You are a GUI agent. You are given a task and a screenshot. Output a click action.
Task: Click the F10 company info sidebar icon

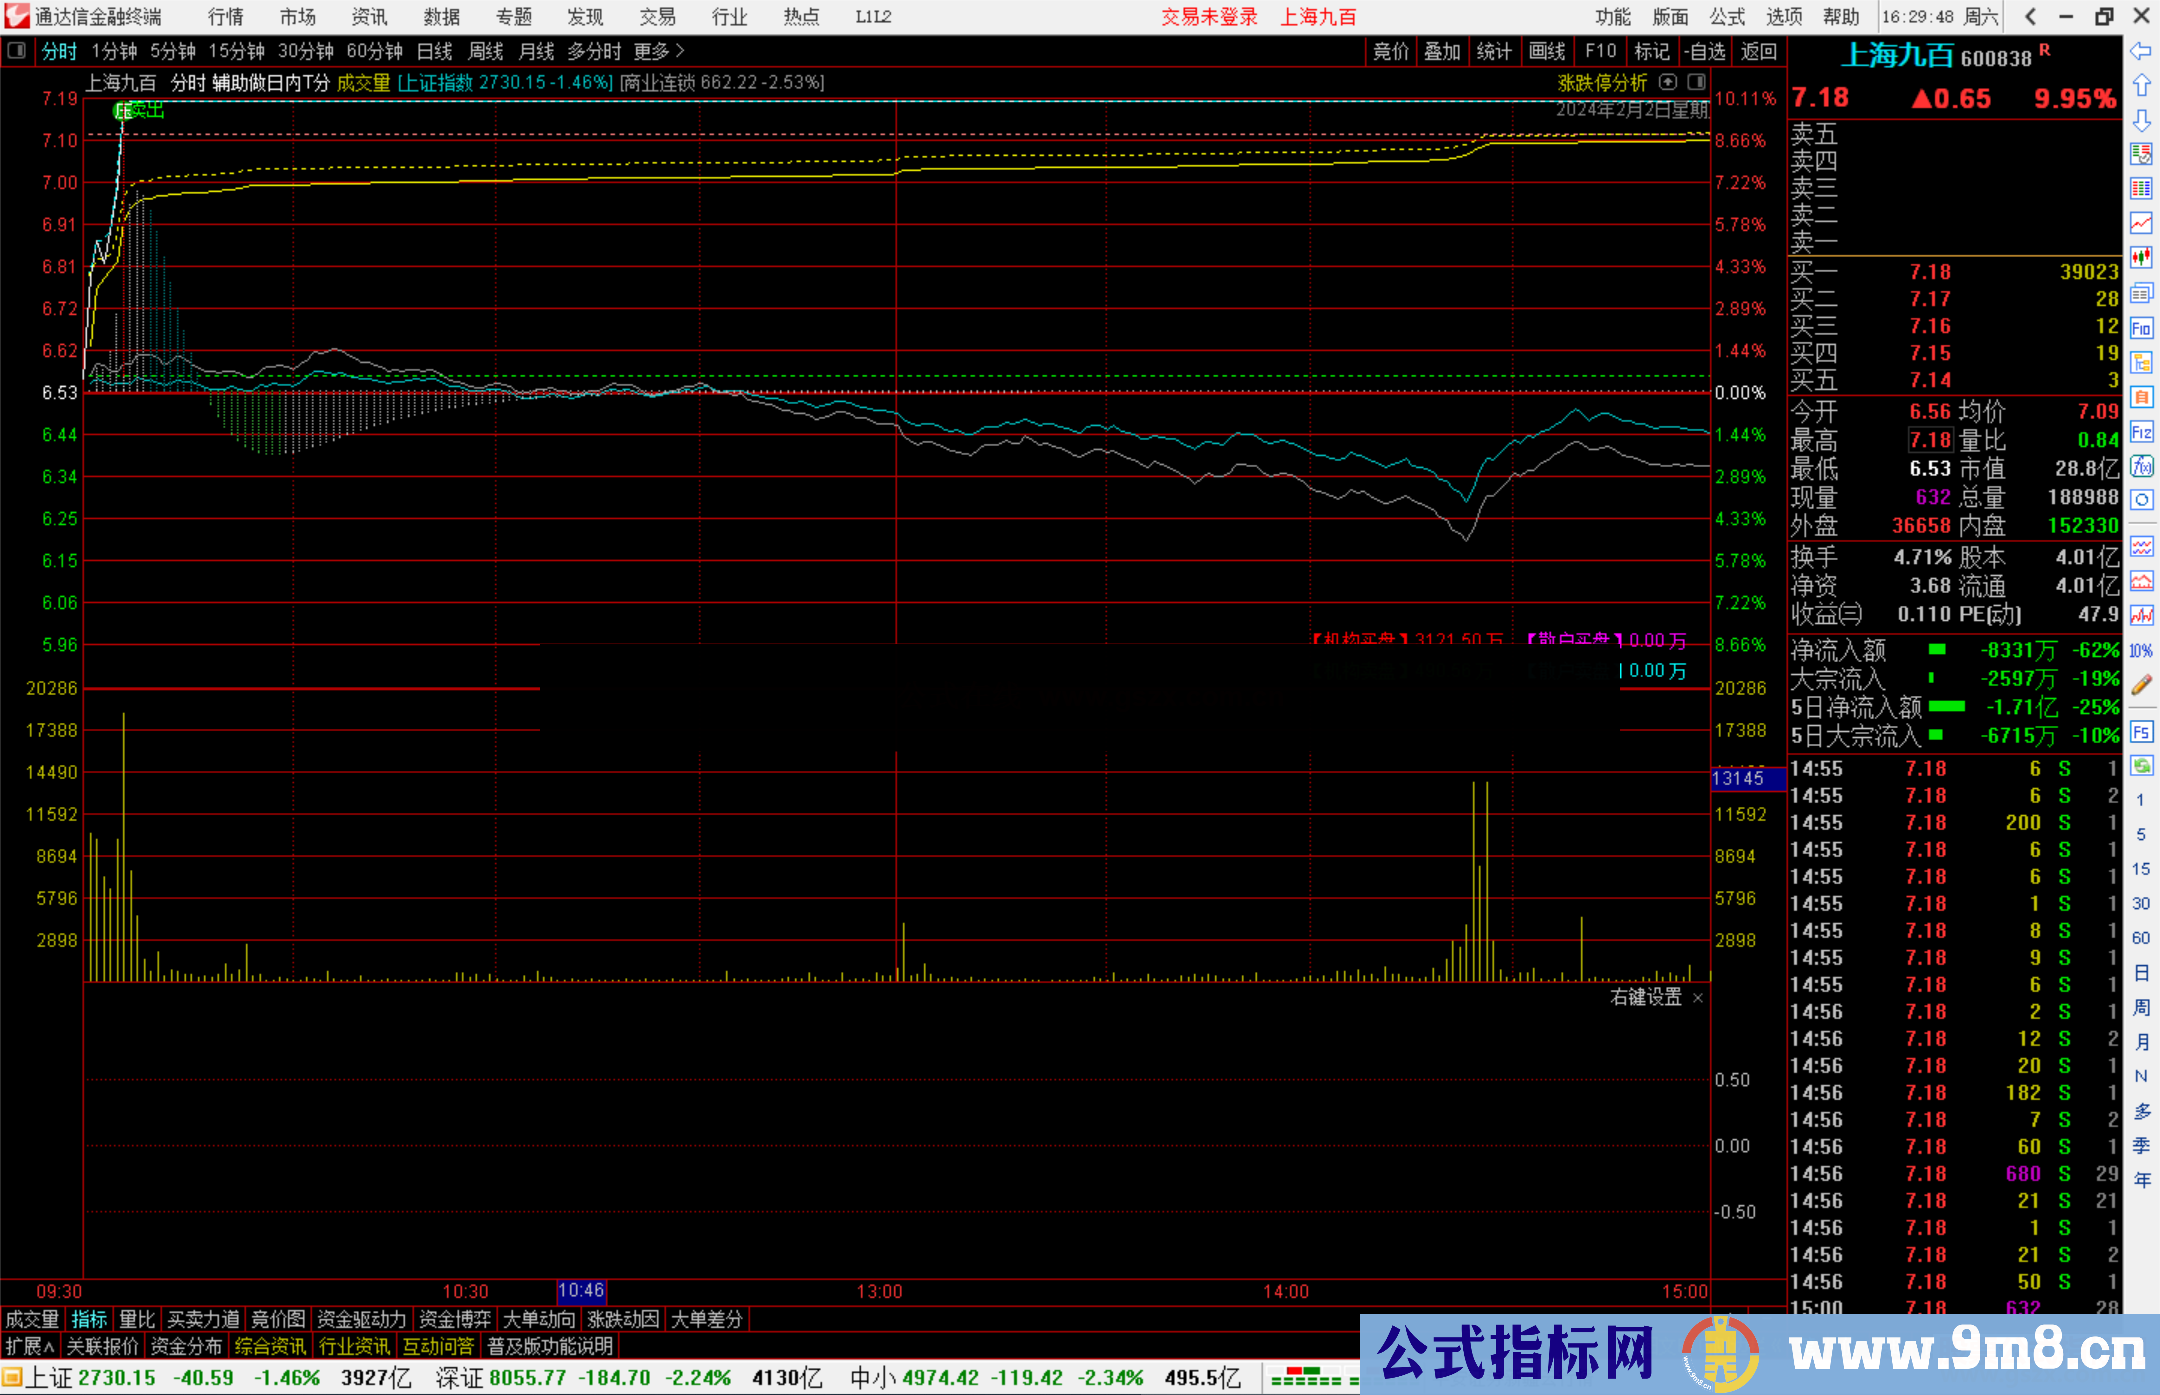(x=2141, y=328)
